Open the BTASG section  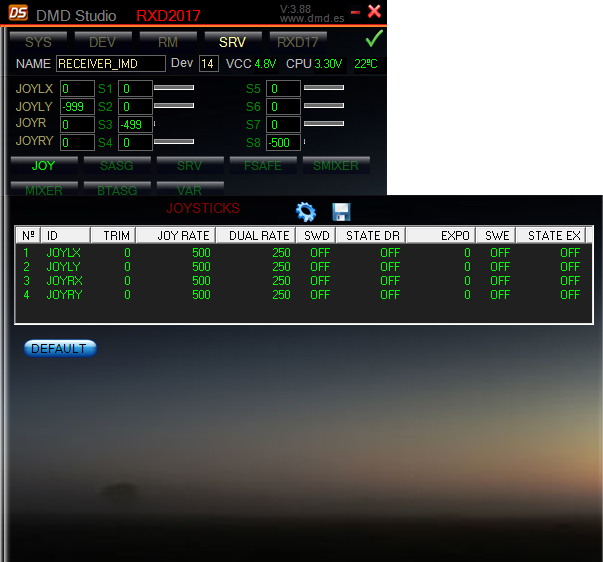(x=117, y=189)
